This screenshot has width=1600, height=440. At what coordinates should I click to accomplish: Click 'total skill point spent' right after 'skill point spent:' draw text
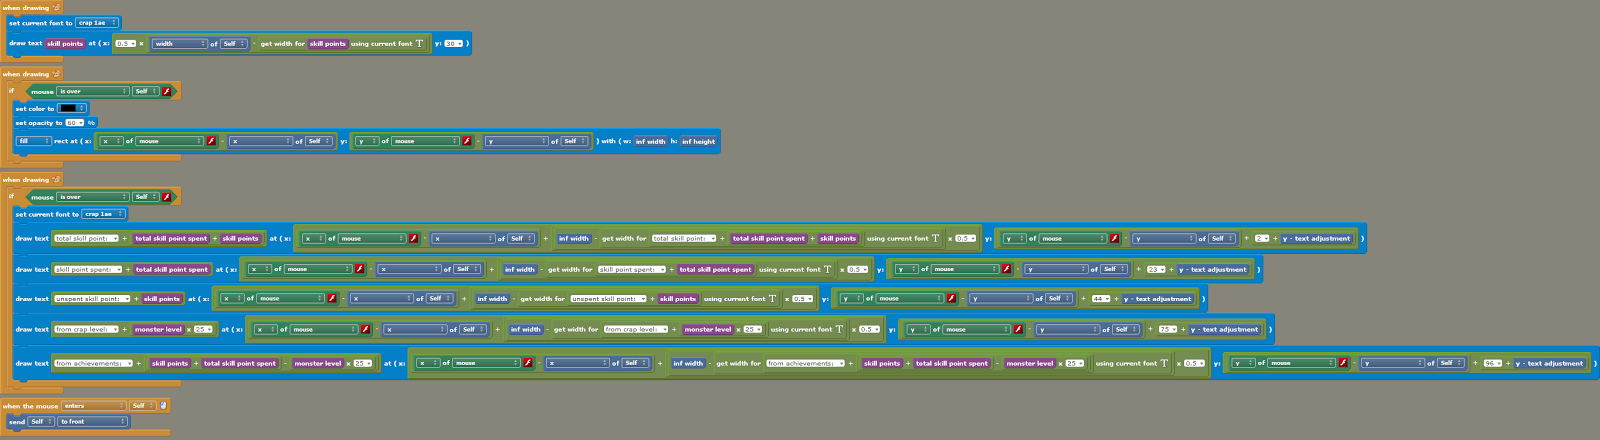(x=172, y=269)
